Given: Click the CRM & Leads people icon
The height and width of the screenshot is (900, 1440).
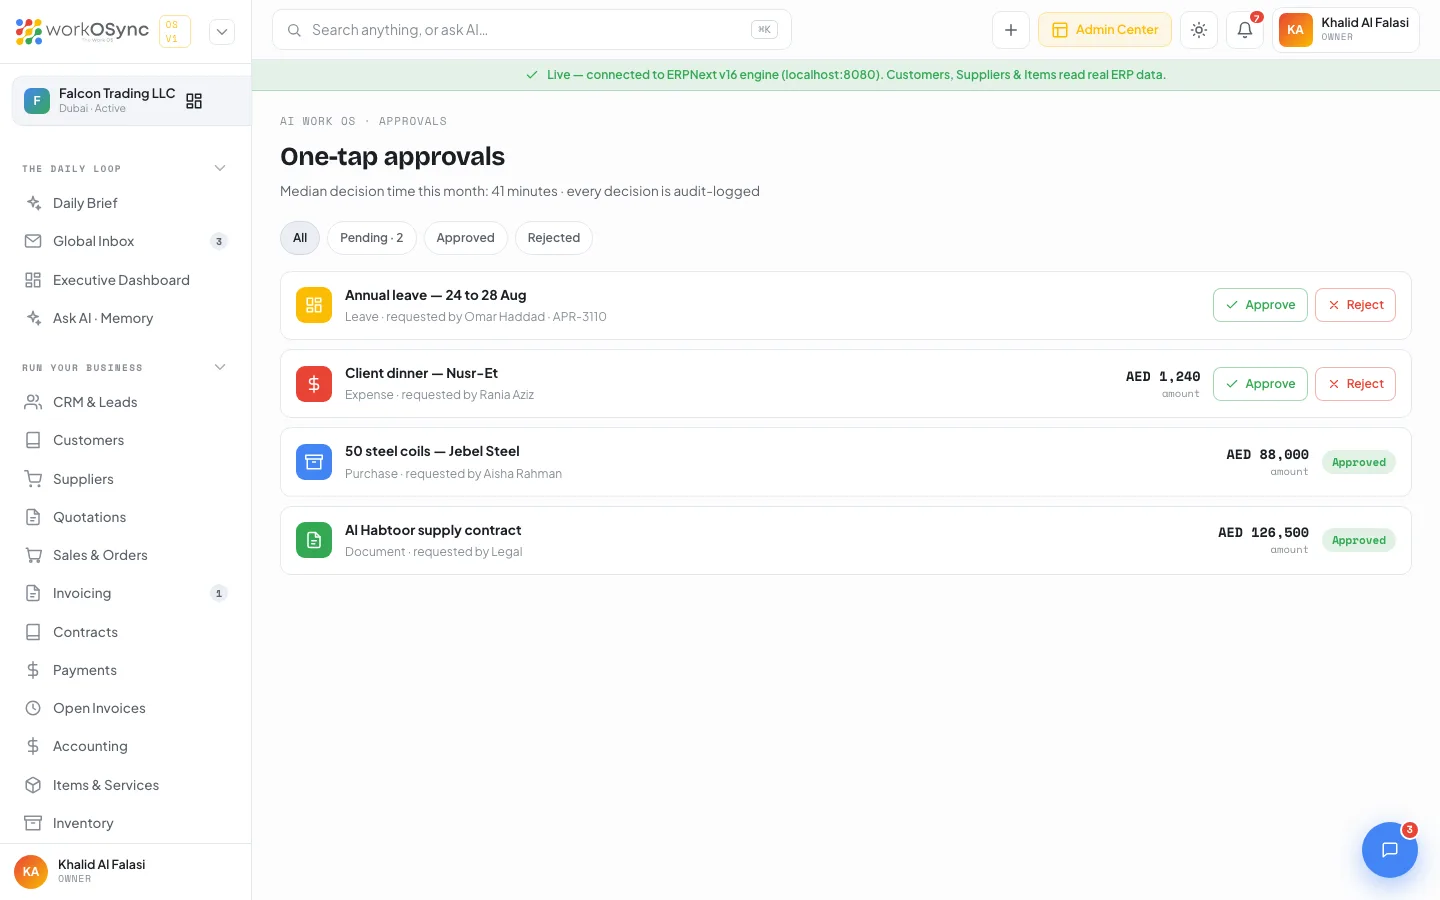Looking at the screenshot, I should [x=33, y=402].
